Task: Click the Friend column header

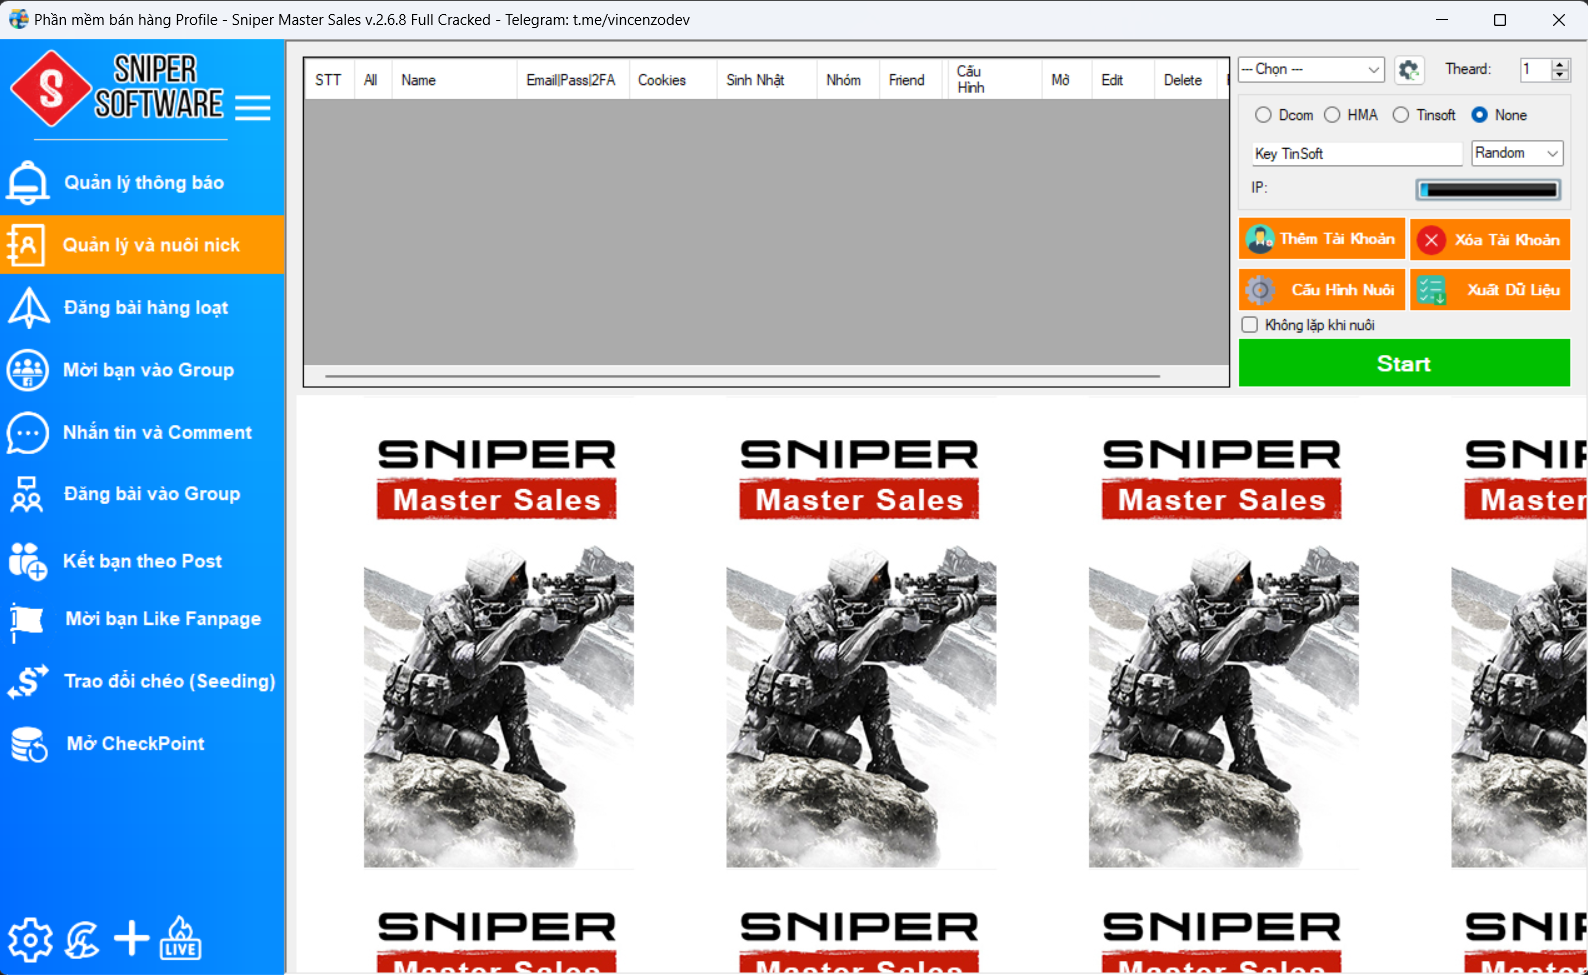Action: click(913, 80)
